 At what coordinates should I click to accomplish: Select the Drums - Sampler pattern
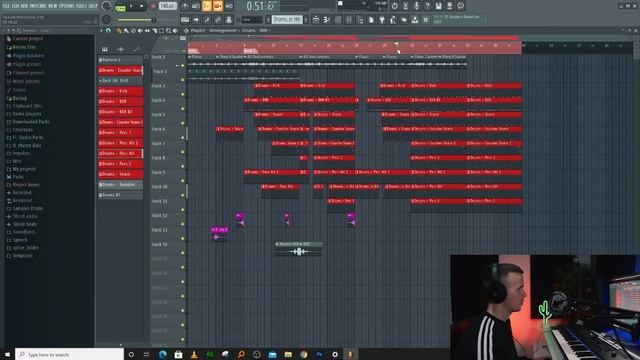click(120, 185)
